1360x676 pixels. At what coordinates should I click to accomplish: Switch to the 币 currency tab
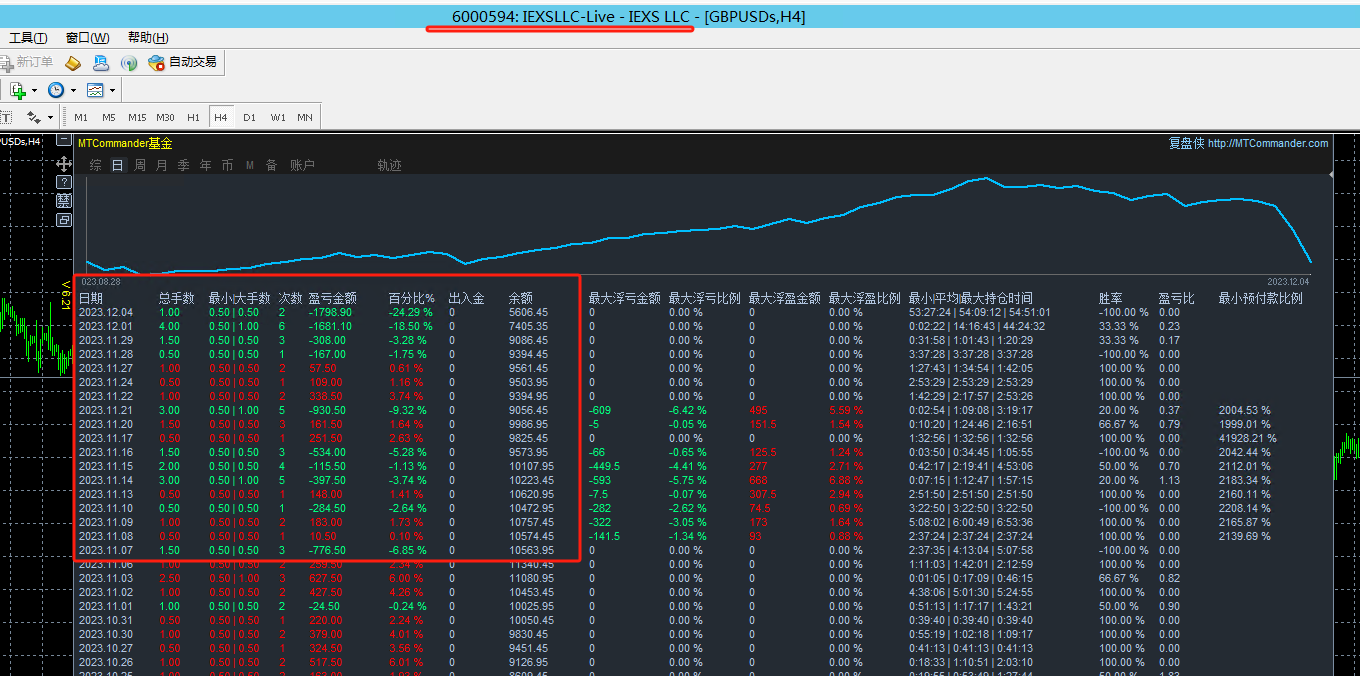227,165
